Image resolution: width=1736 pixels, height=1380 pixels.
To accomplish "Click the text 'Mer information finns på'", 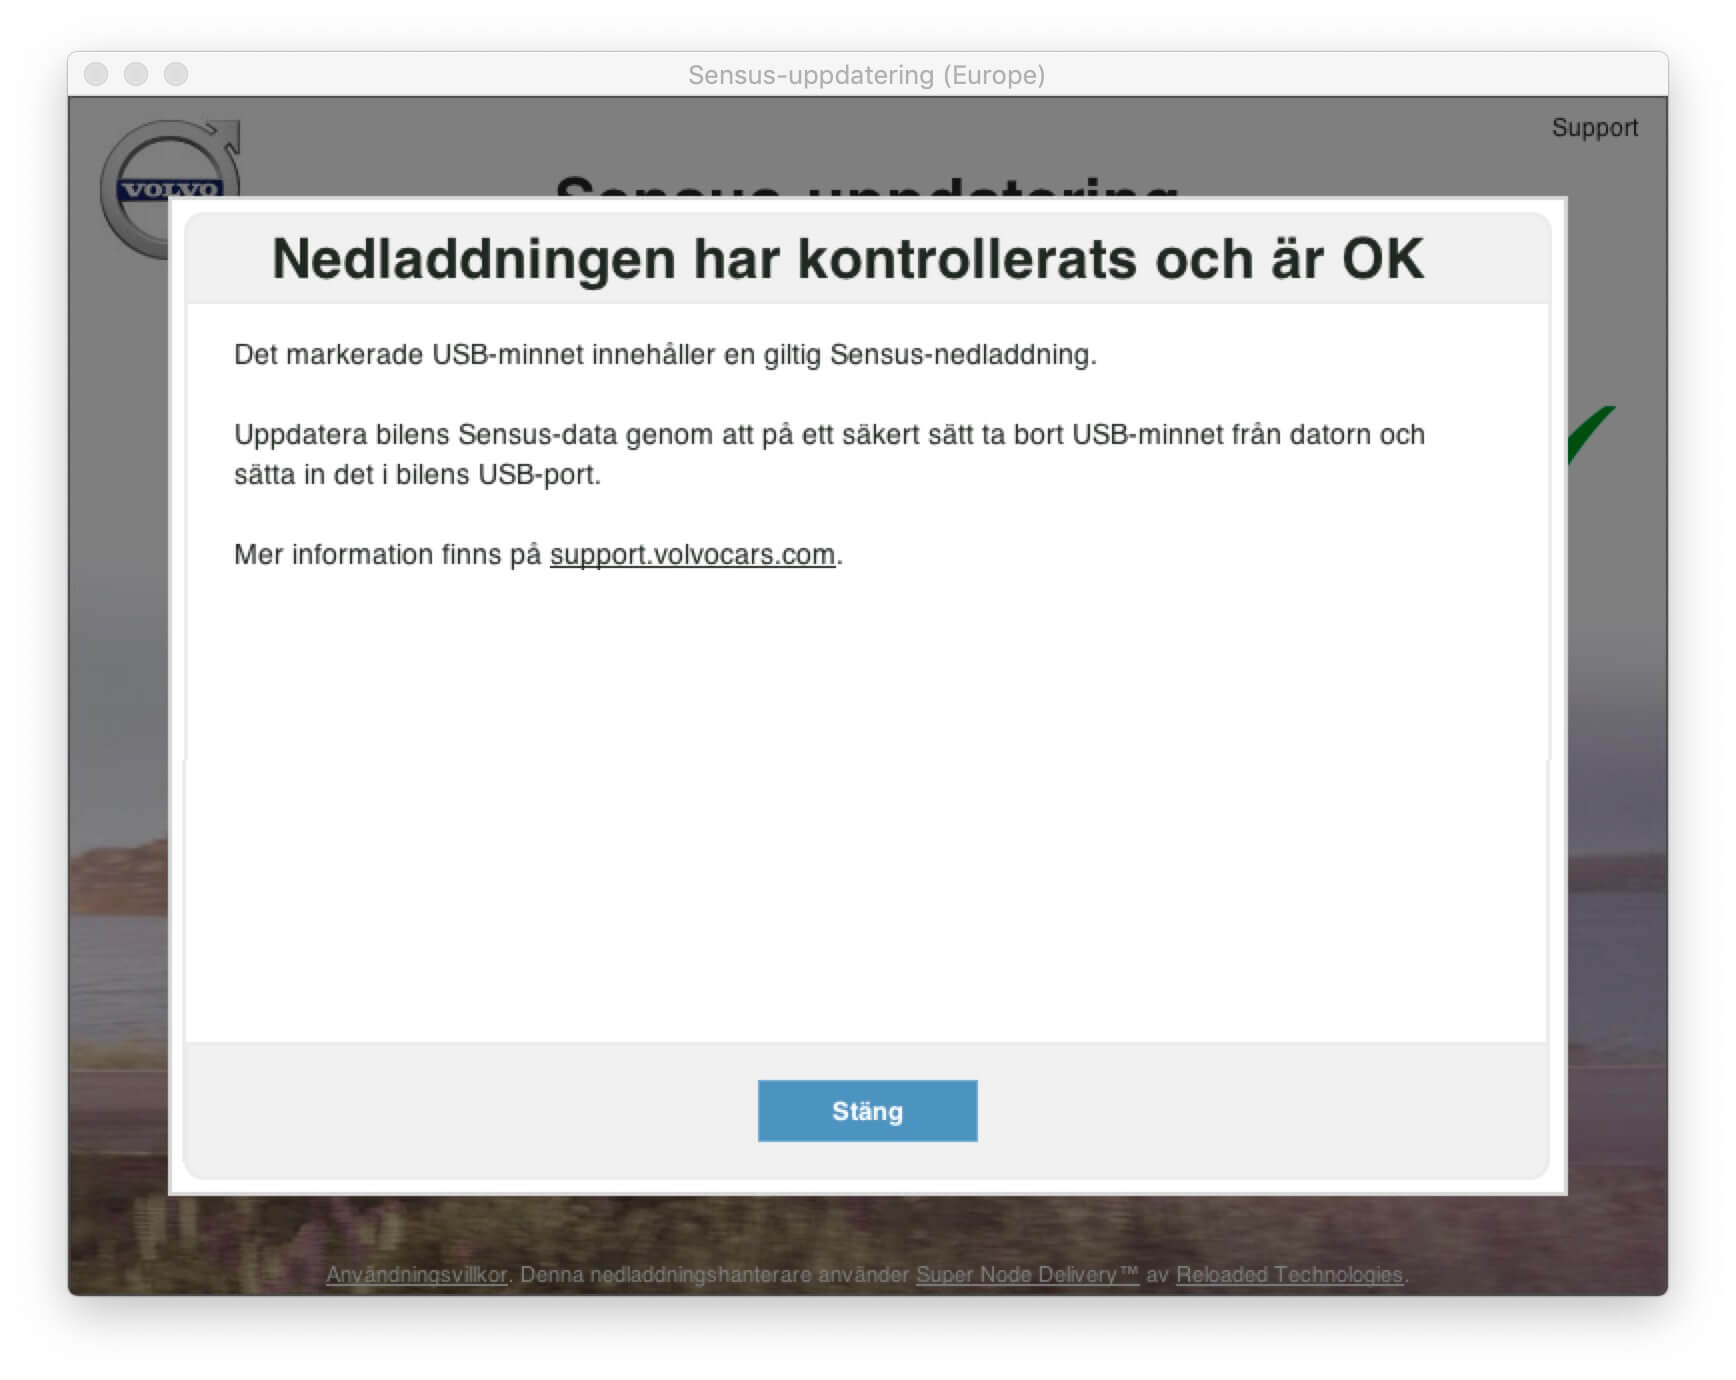I will point(388,554).
